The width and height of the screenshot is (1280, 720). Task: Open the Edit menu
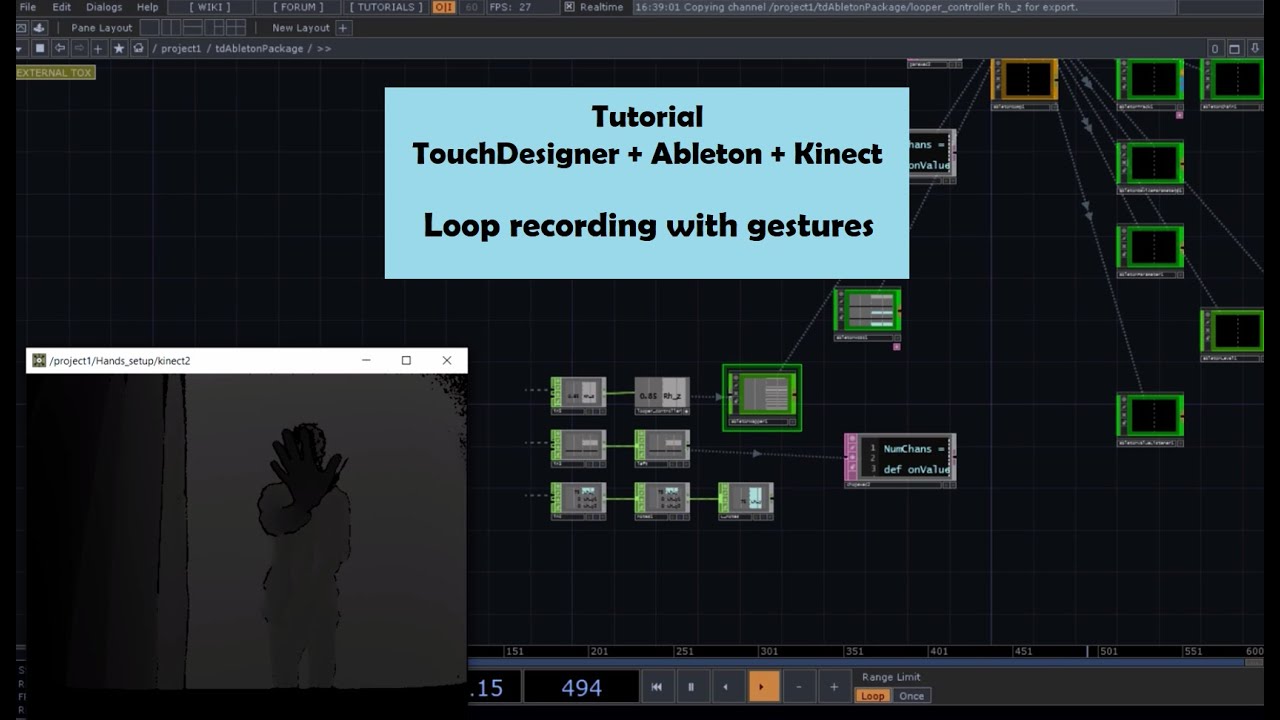coord(61,7)
